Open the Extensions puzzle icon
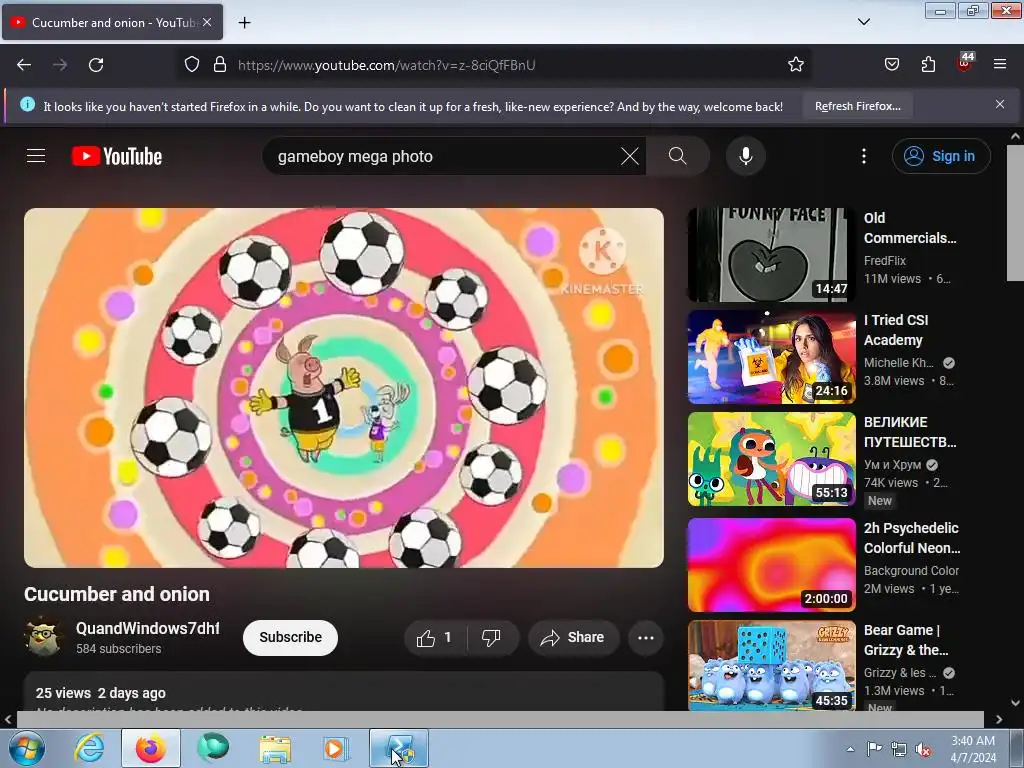Viewport: 1024px width, 768px height. [x=928, y=65]
